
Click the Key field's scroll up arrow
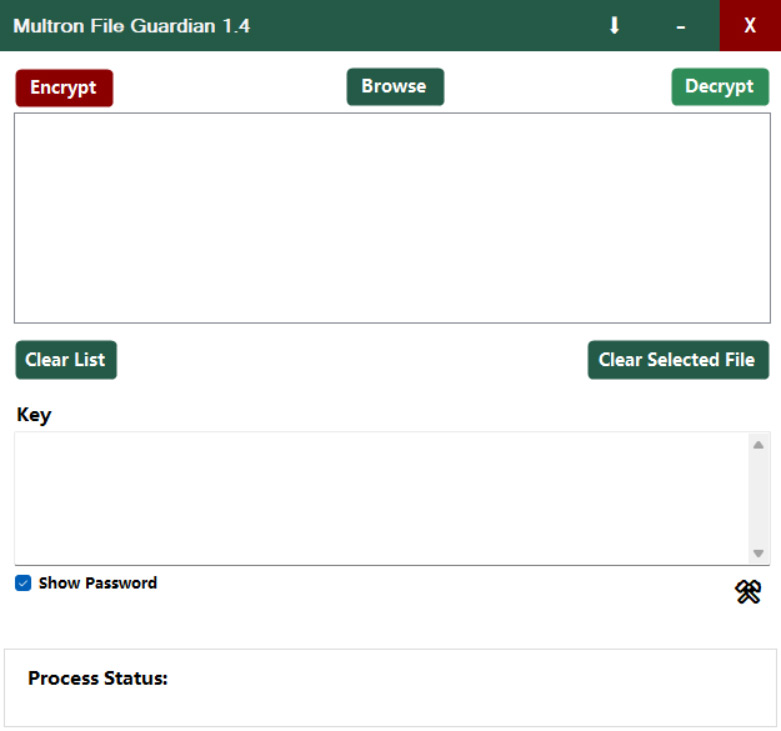click(x=758, y=445)
